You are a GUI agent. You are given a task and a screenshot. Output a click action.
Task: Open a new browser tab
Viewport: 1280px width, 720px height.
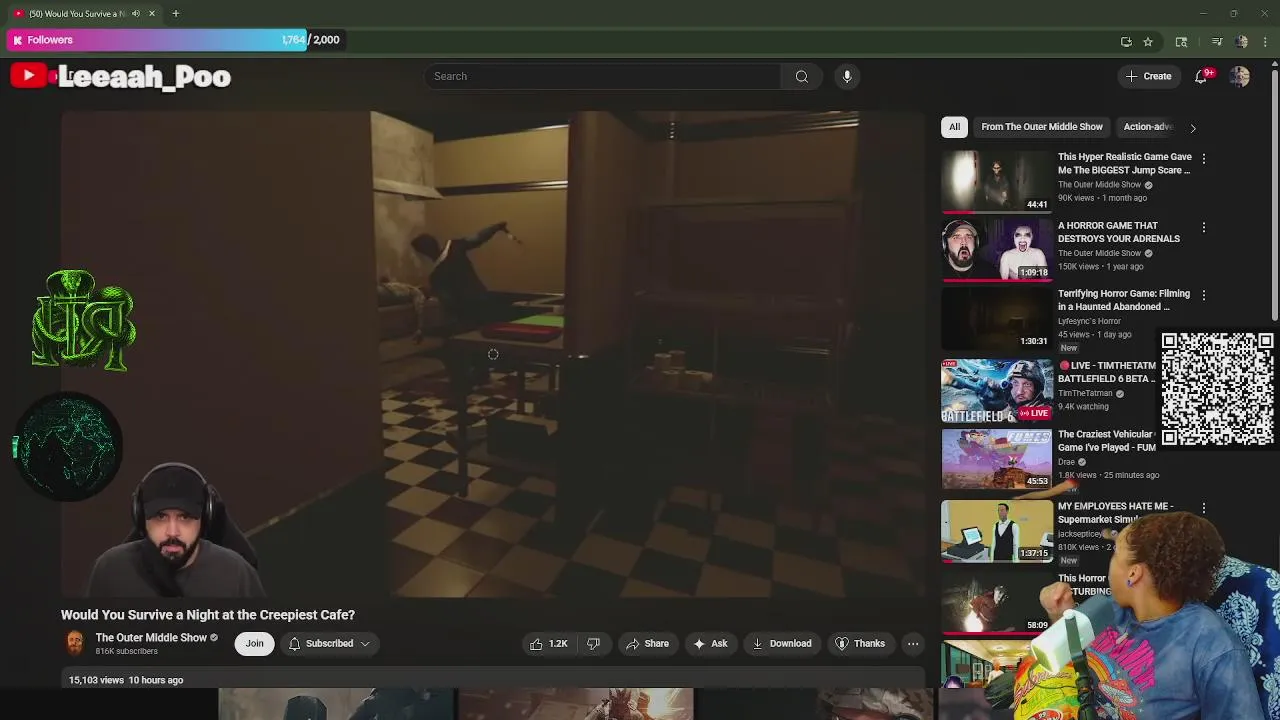[175, 13]
